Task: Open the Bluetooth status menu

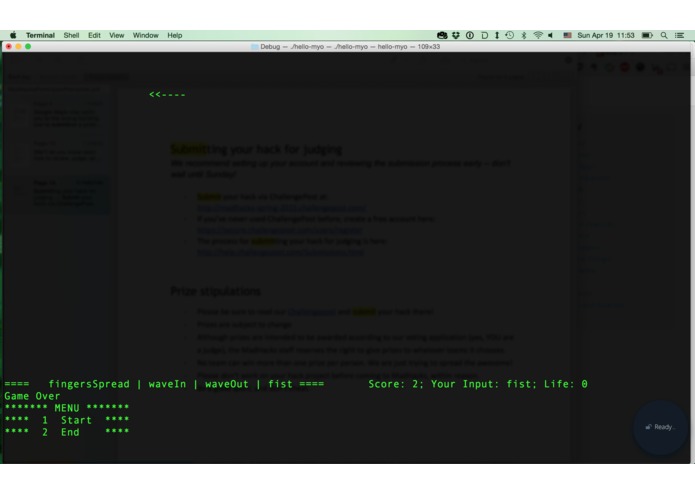Action: coord(523,35)
